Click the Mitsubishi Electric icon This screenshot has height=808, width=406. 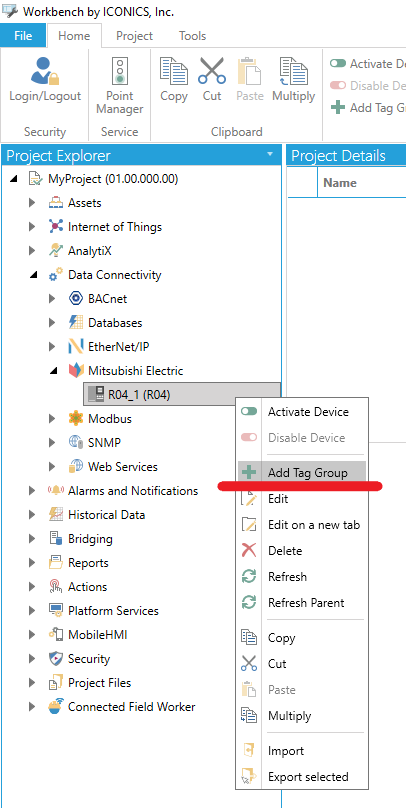point(76,371)
